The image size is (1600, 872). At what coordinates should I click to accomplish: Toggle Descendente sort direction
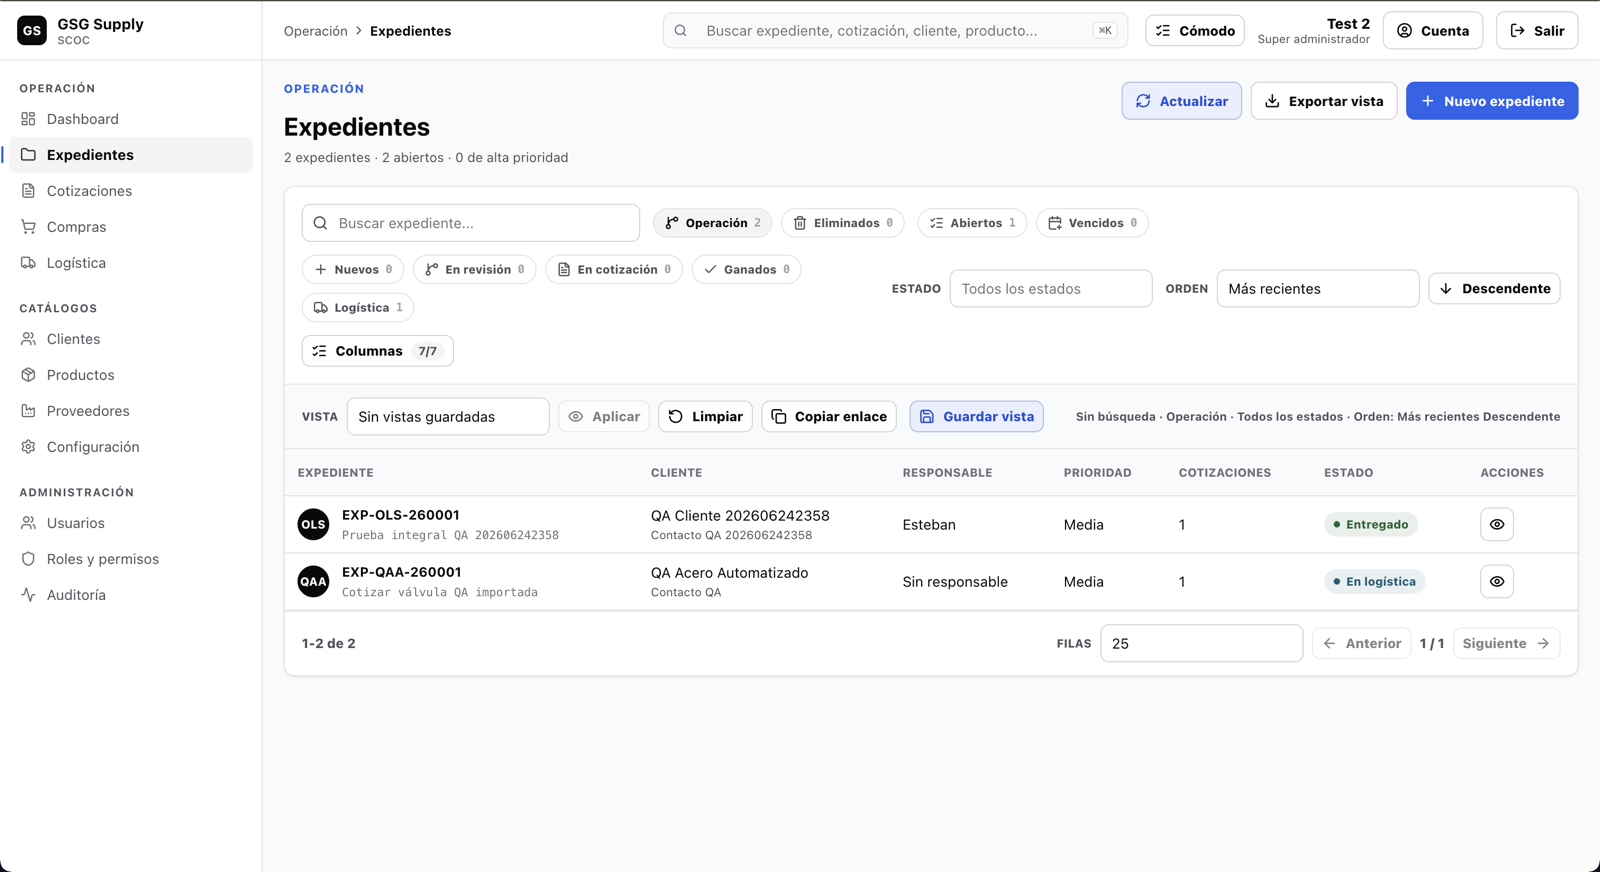[x=1494, y=289]
